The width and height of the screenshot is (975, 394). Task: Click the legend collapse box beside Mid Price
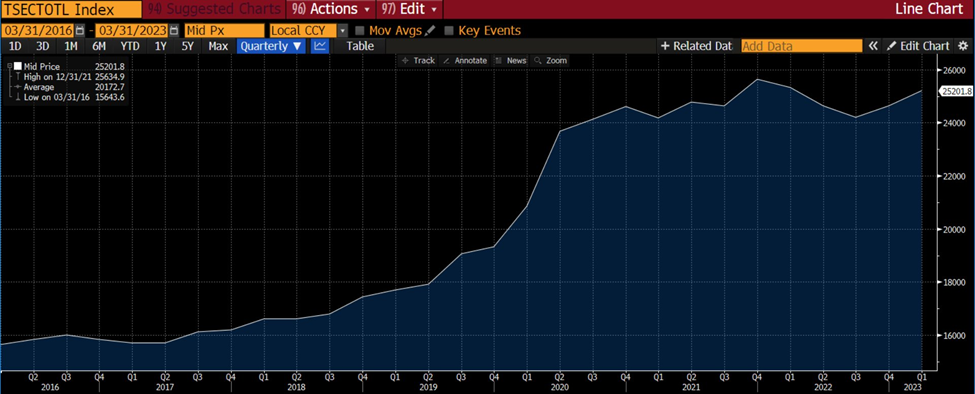9,65
